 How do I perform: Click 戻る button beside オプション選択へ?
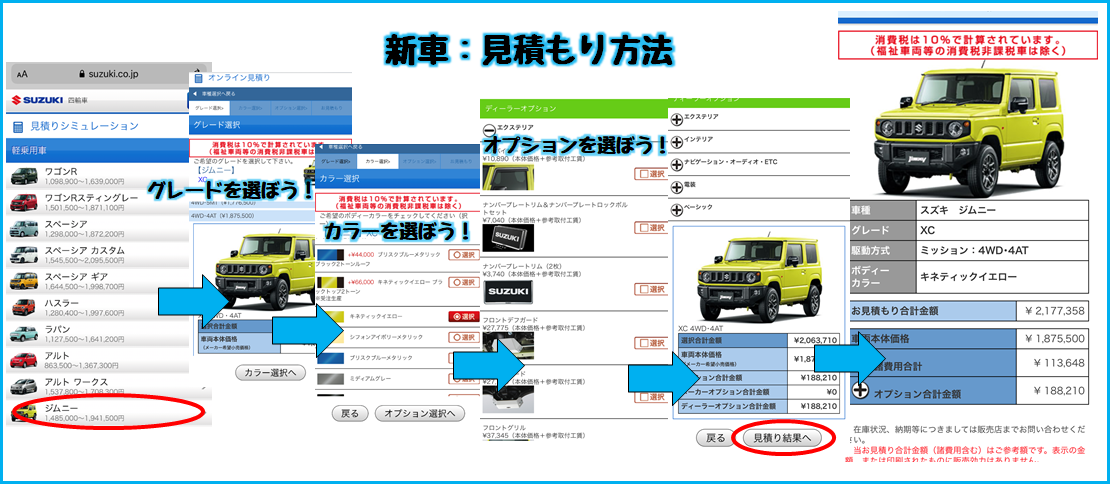coord(350,413)
